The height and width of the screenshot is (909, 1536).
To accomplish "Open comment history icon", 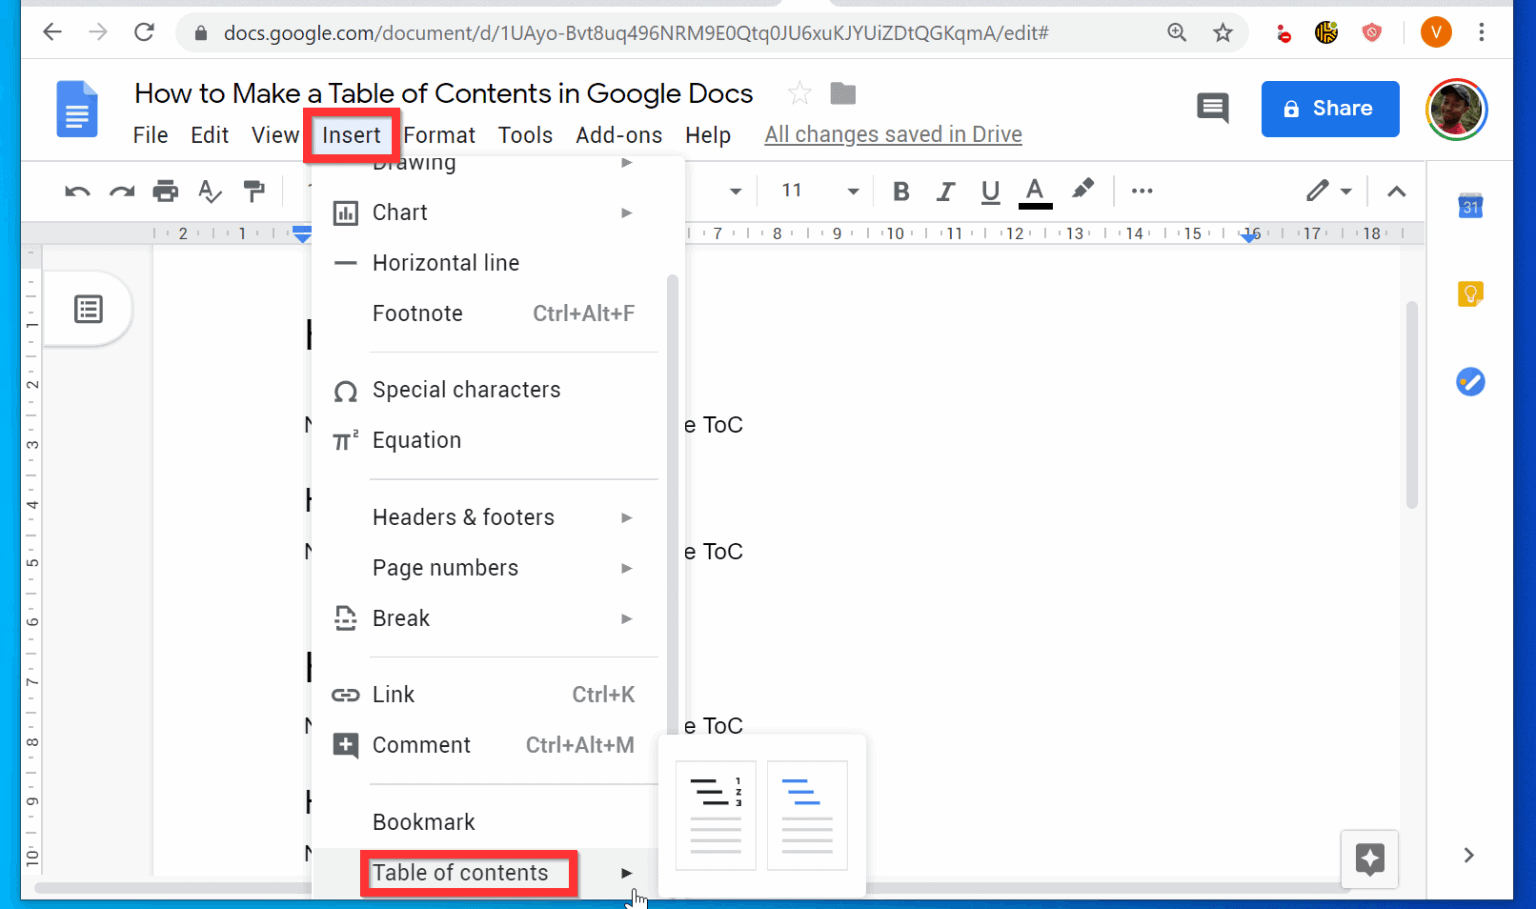I will (1213, 108).
